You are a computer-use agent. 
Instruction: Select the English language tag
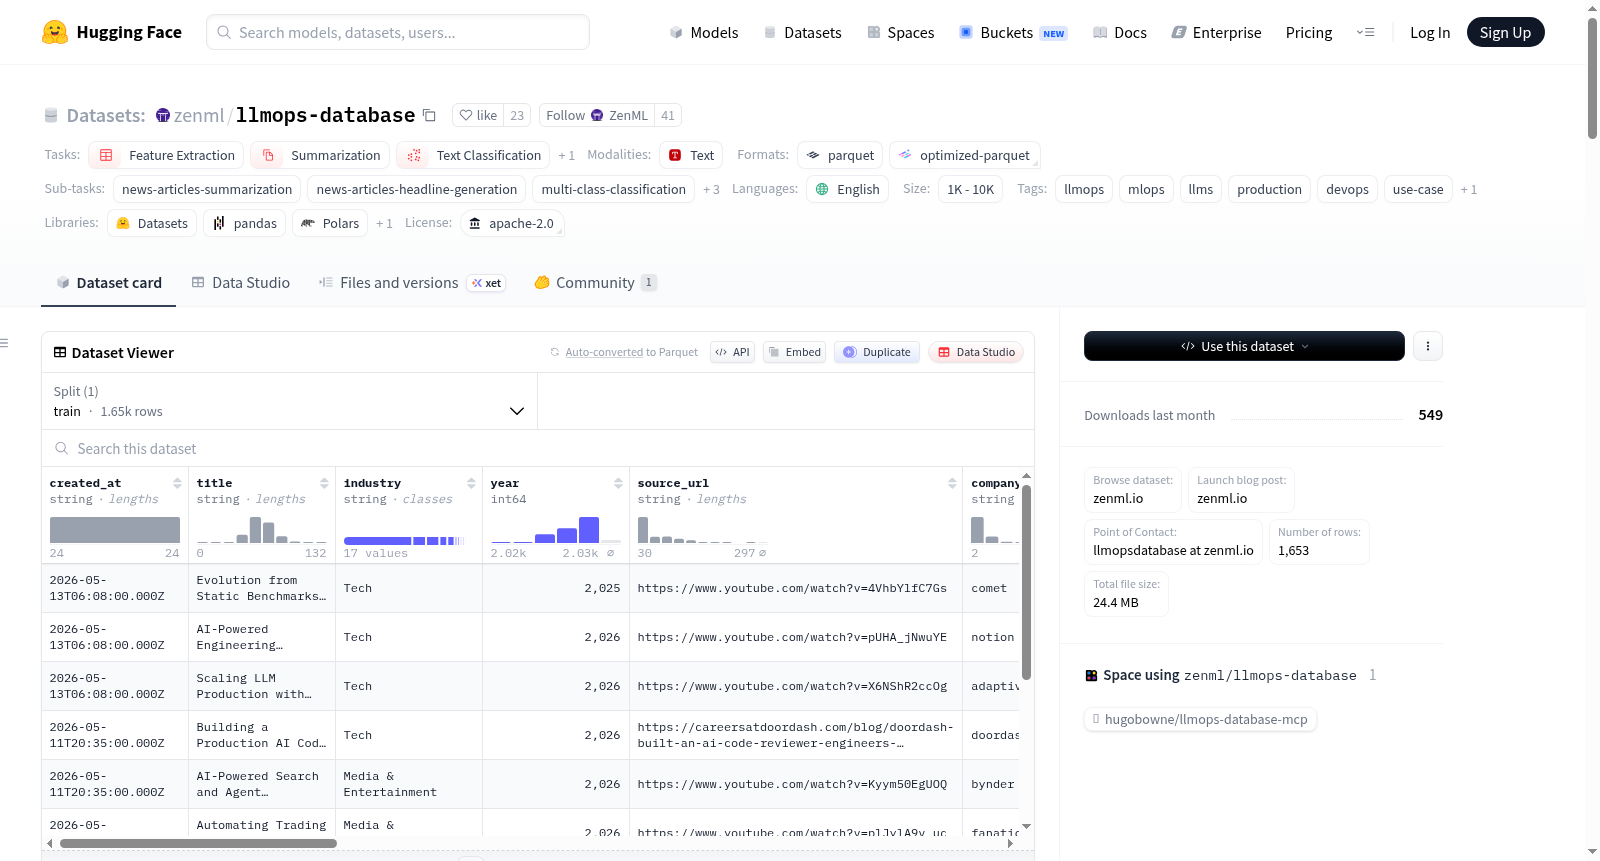[x=847, y=189]
